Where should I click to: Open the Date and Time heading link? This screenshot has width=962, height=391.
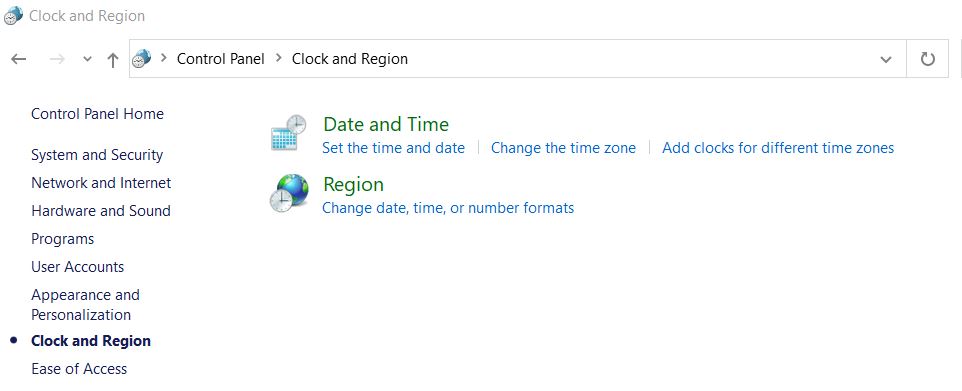[x=386, y=125]
